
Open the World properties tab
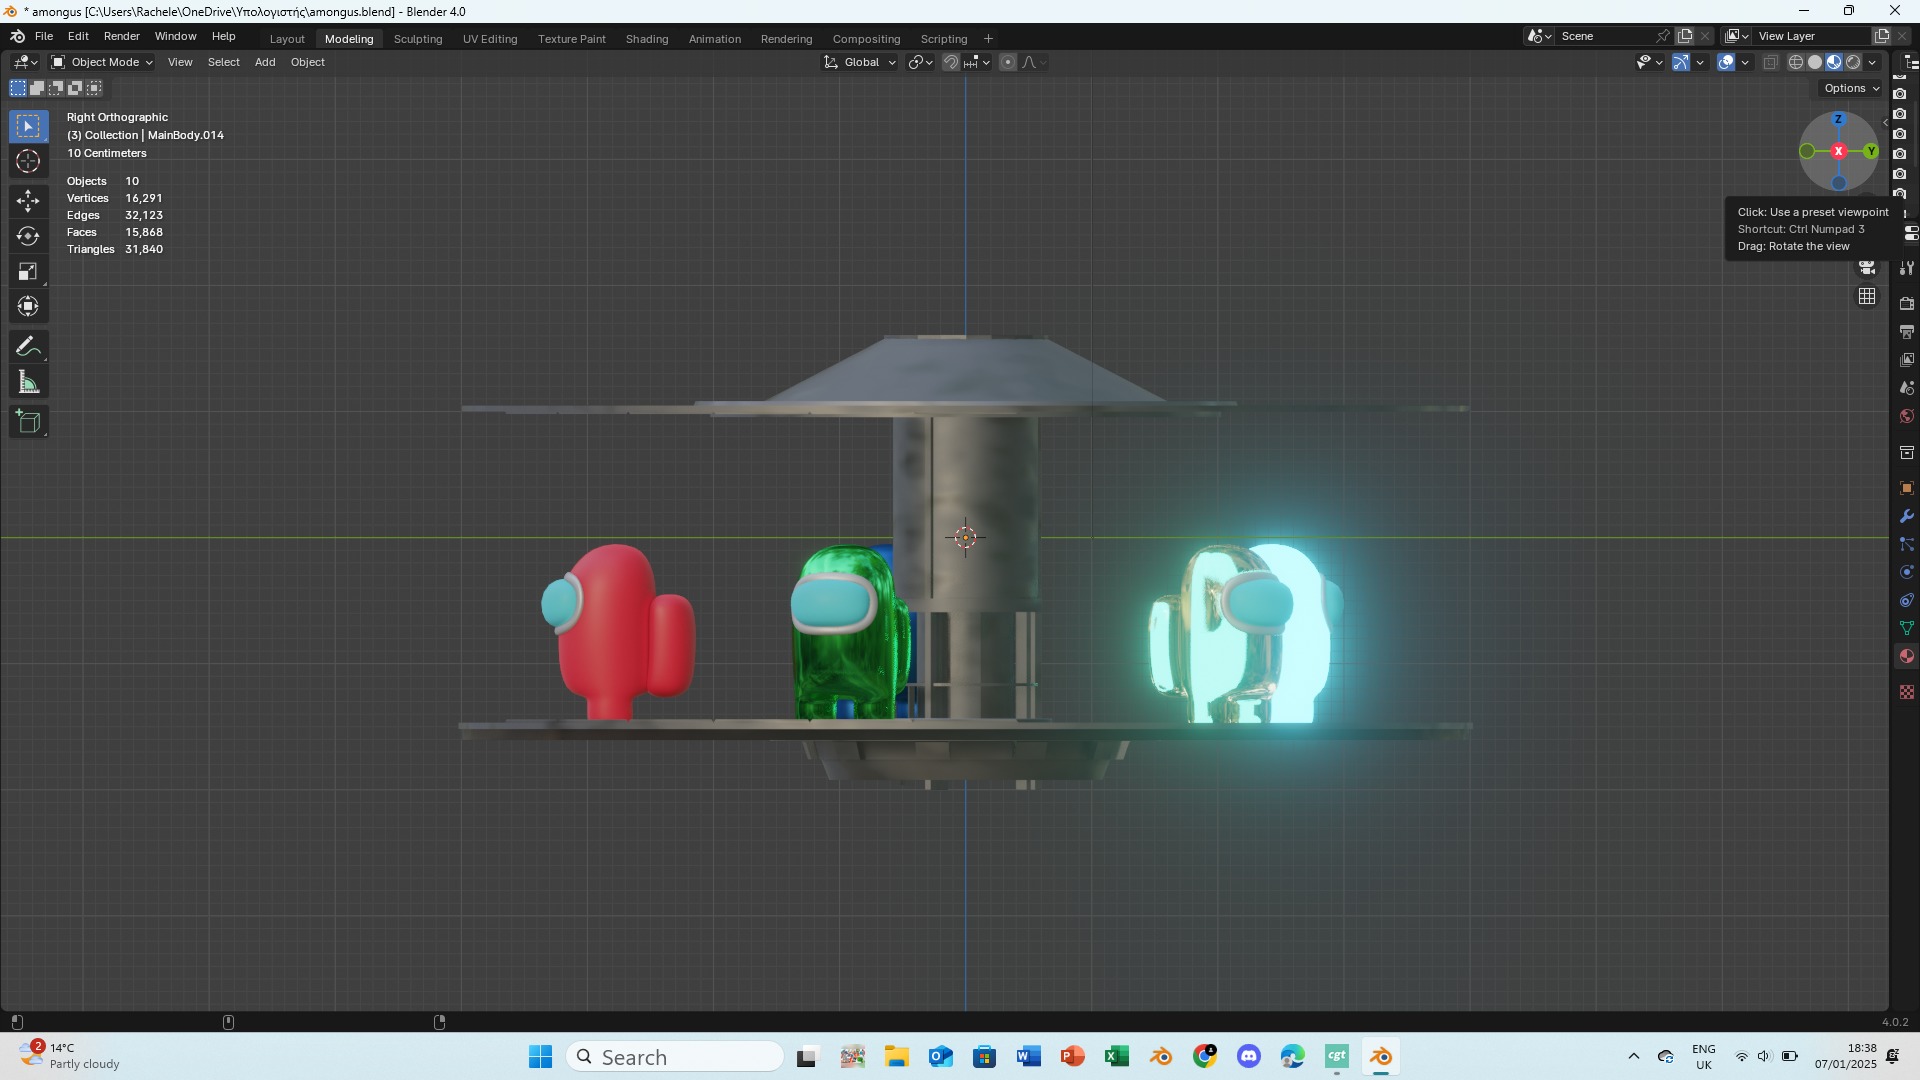(x=1907, y=416)
